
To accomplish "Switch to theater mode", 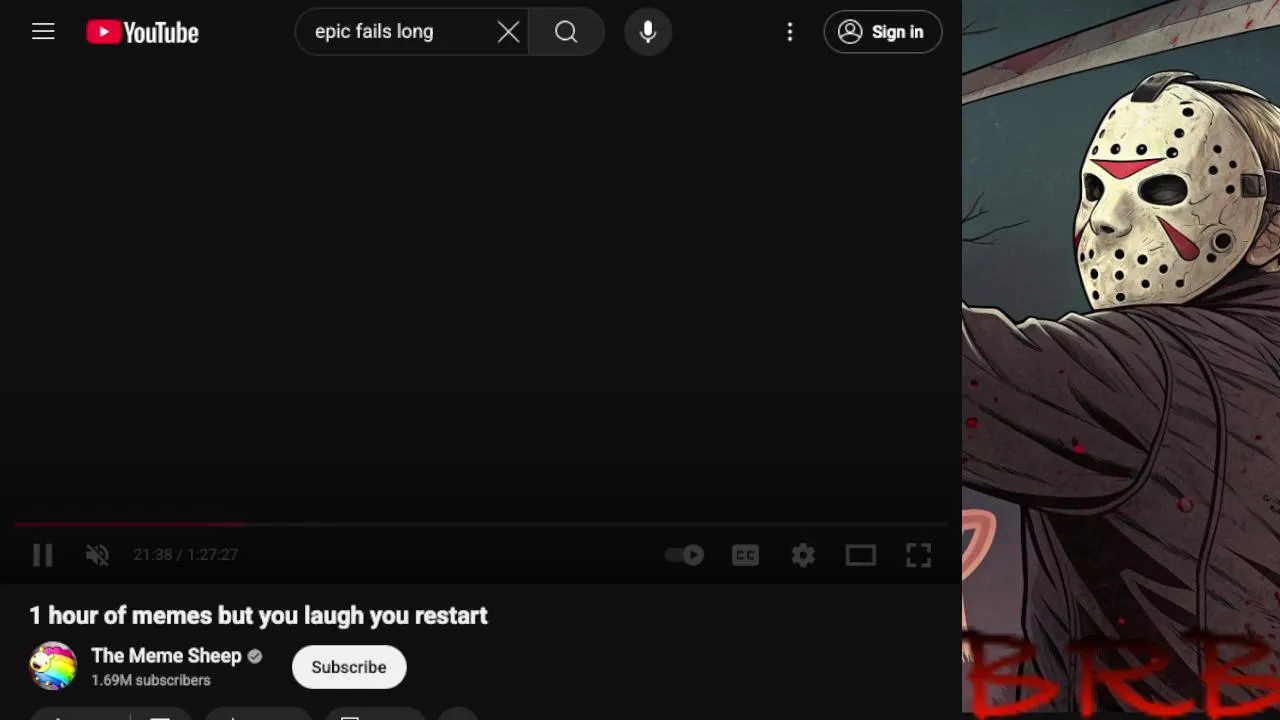I will click(861, 555).
